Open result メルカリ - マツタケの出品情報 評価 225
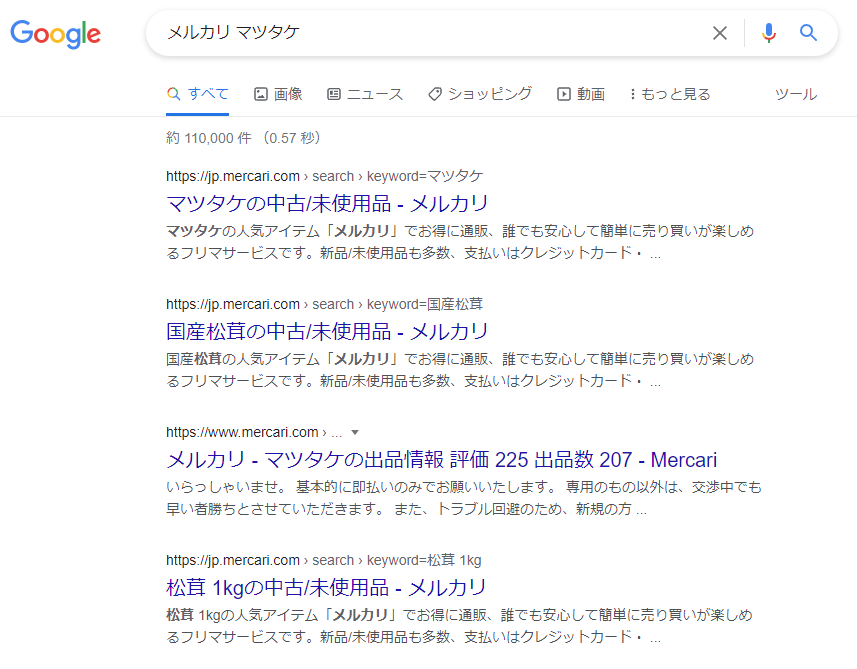857x669 pixels. pyautogui.click(x=441, y=460)
